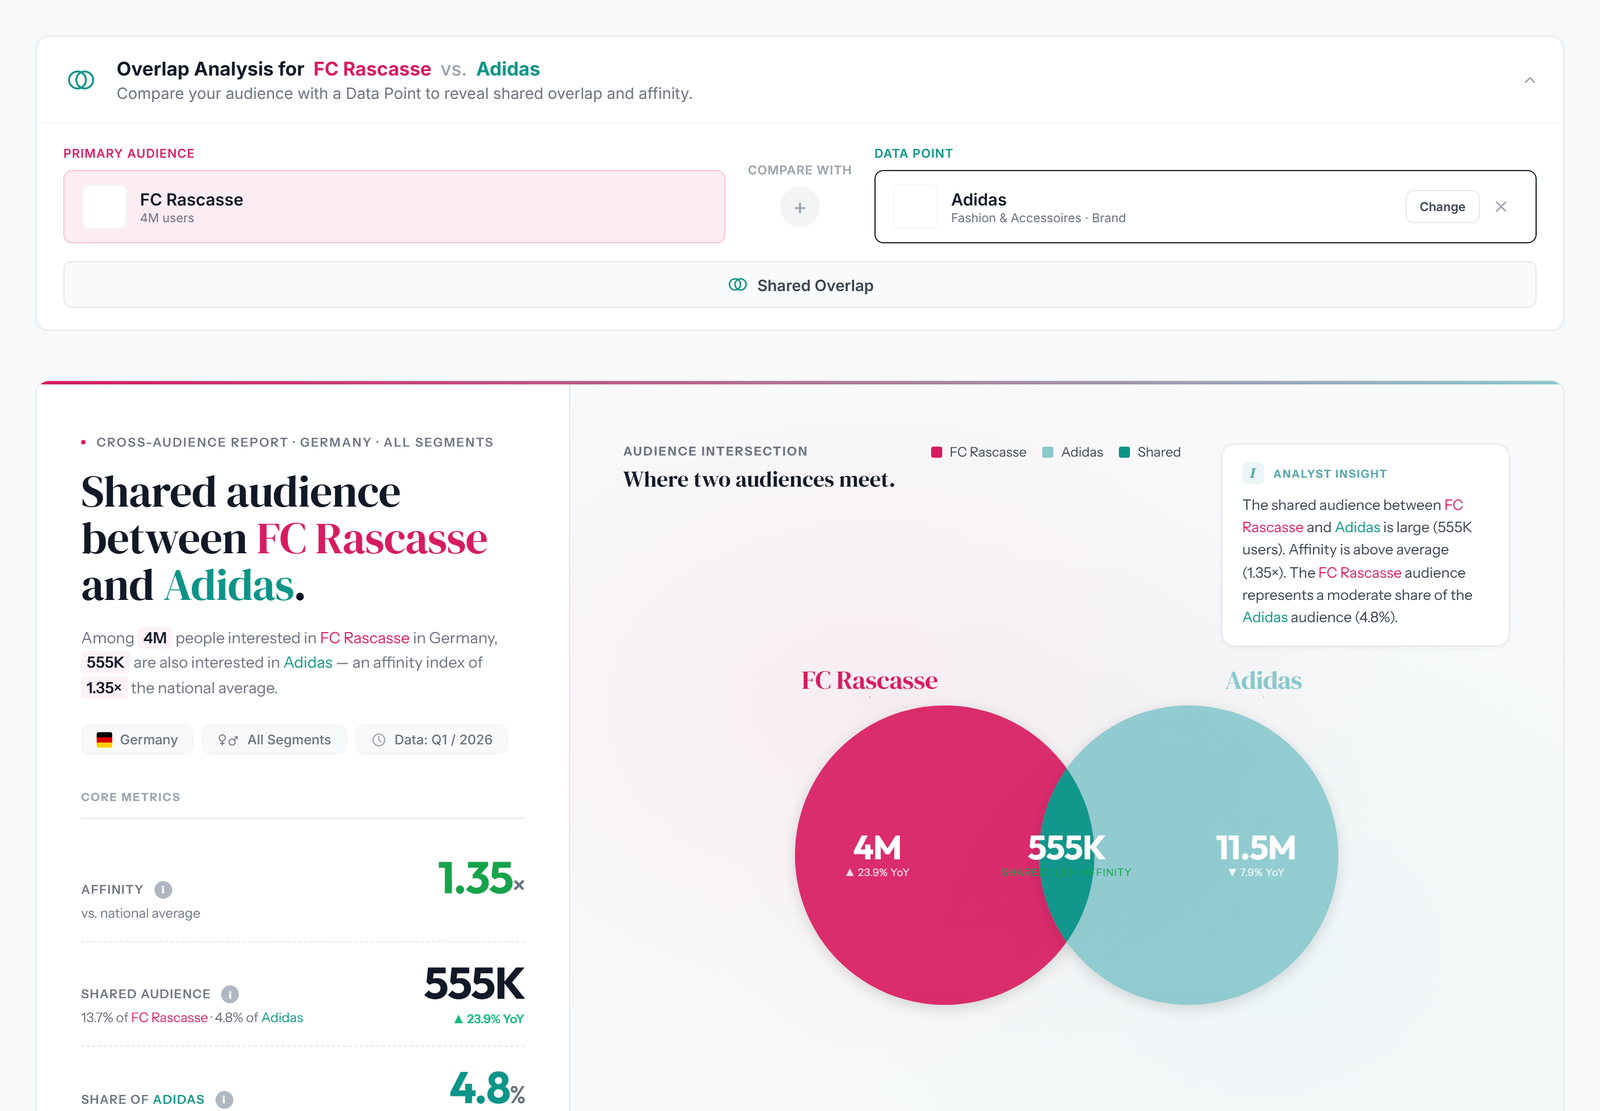Image resolution: width=1600 pixels, height=1111 pixels.
Task: Remove Adidas data point with X icon
Action: tap(1501, 207)
